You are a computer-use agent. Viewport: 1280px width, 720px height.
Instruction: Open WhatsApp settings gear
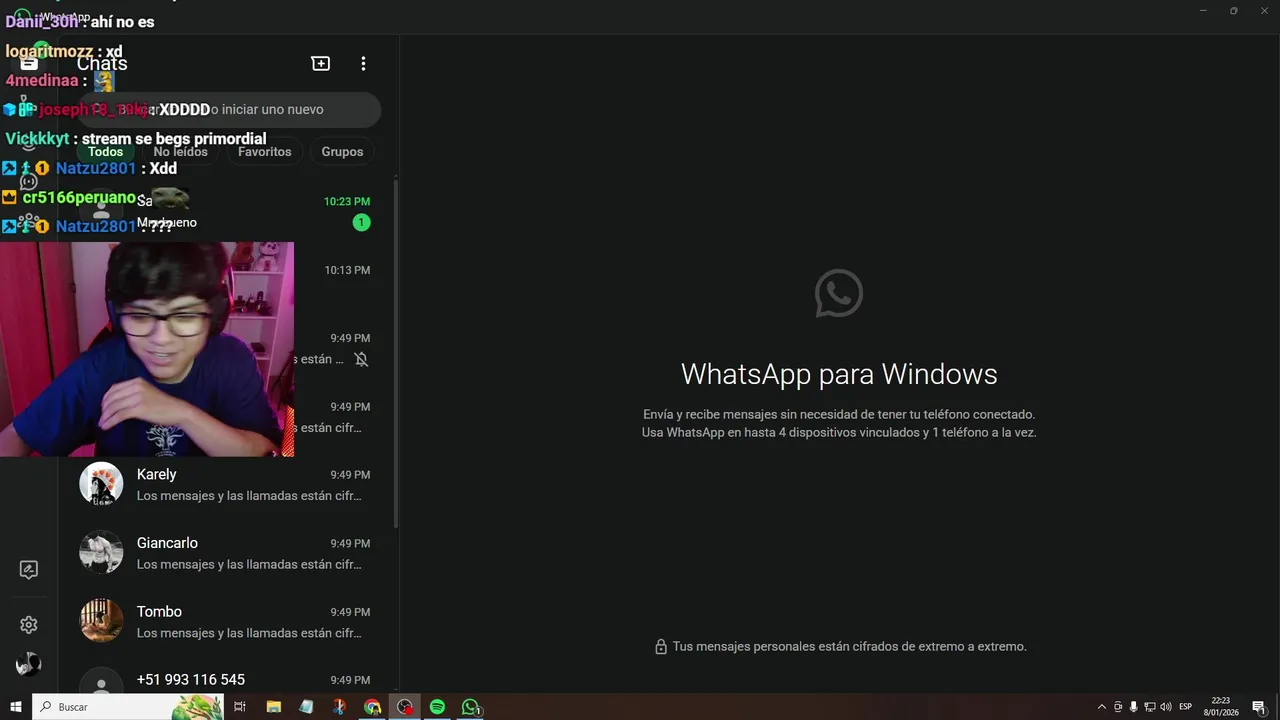pyautogui.click(x=29, y=625)
